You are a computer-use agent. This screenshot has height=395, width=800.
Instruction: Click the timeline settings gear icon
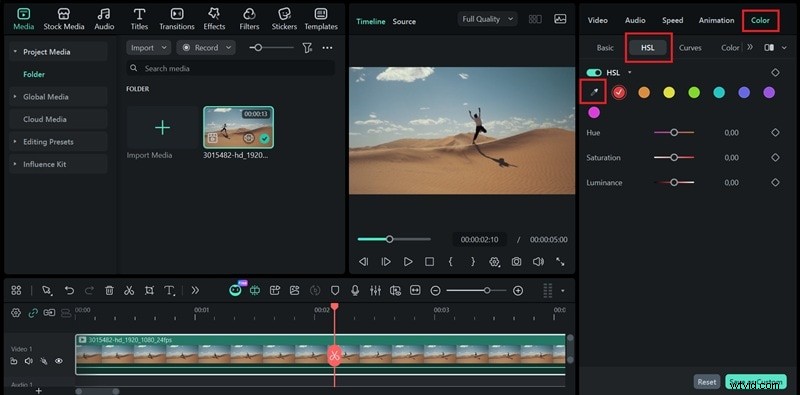(16, 313)
